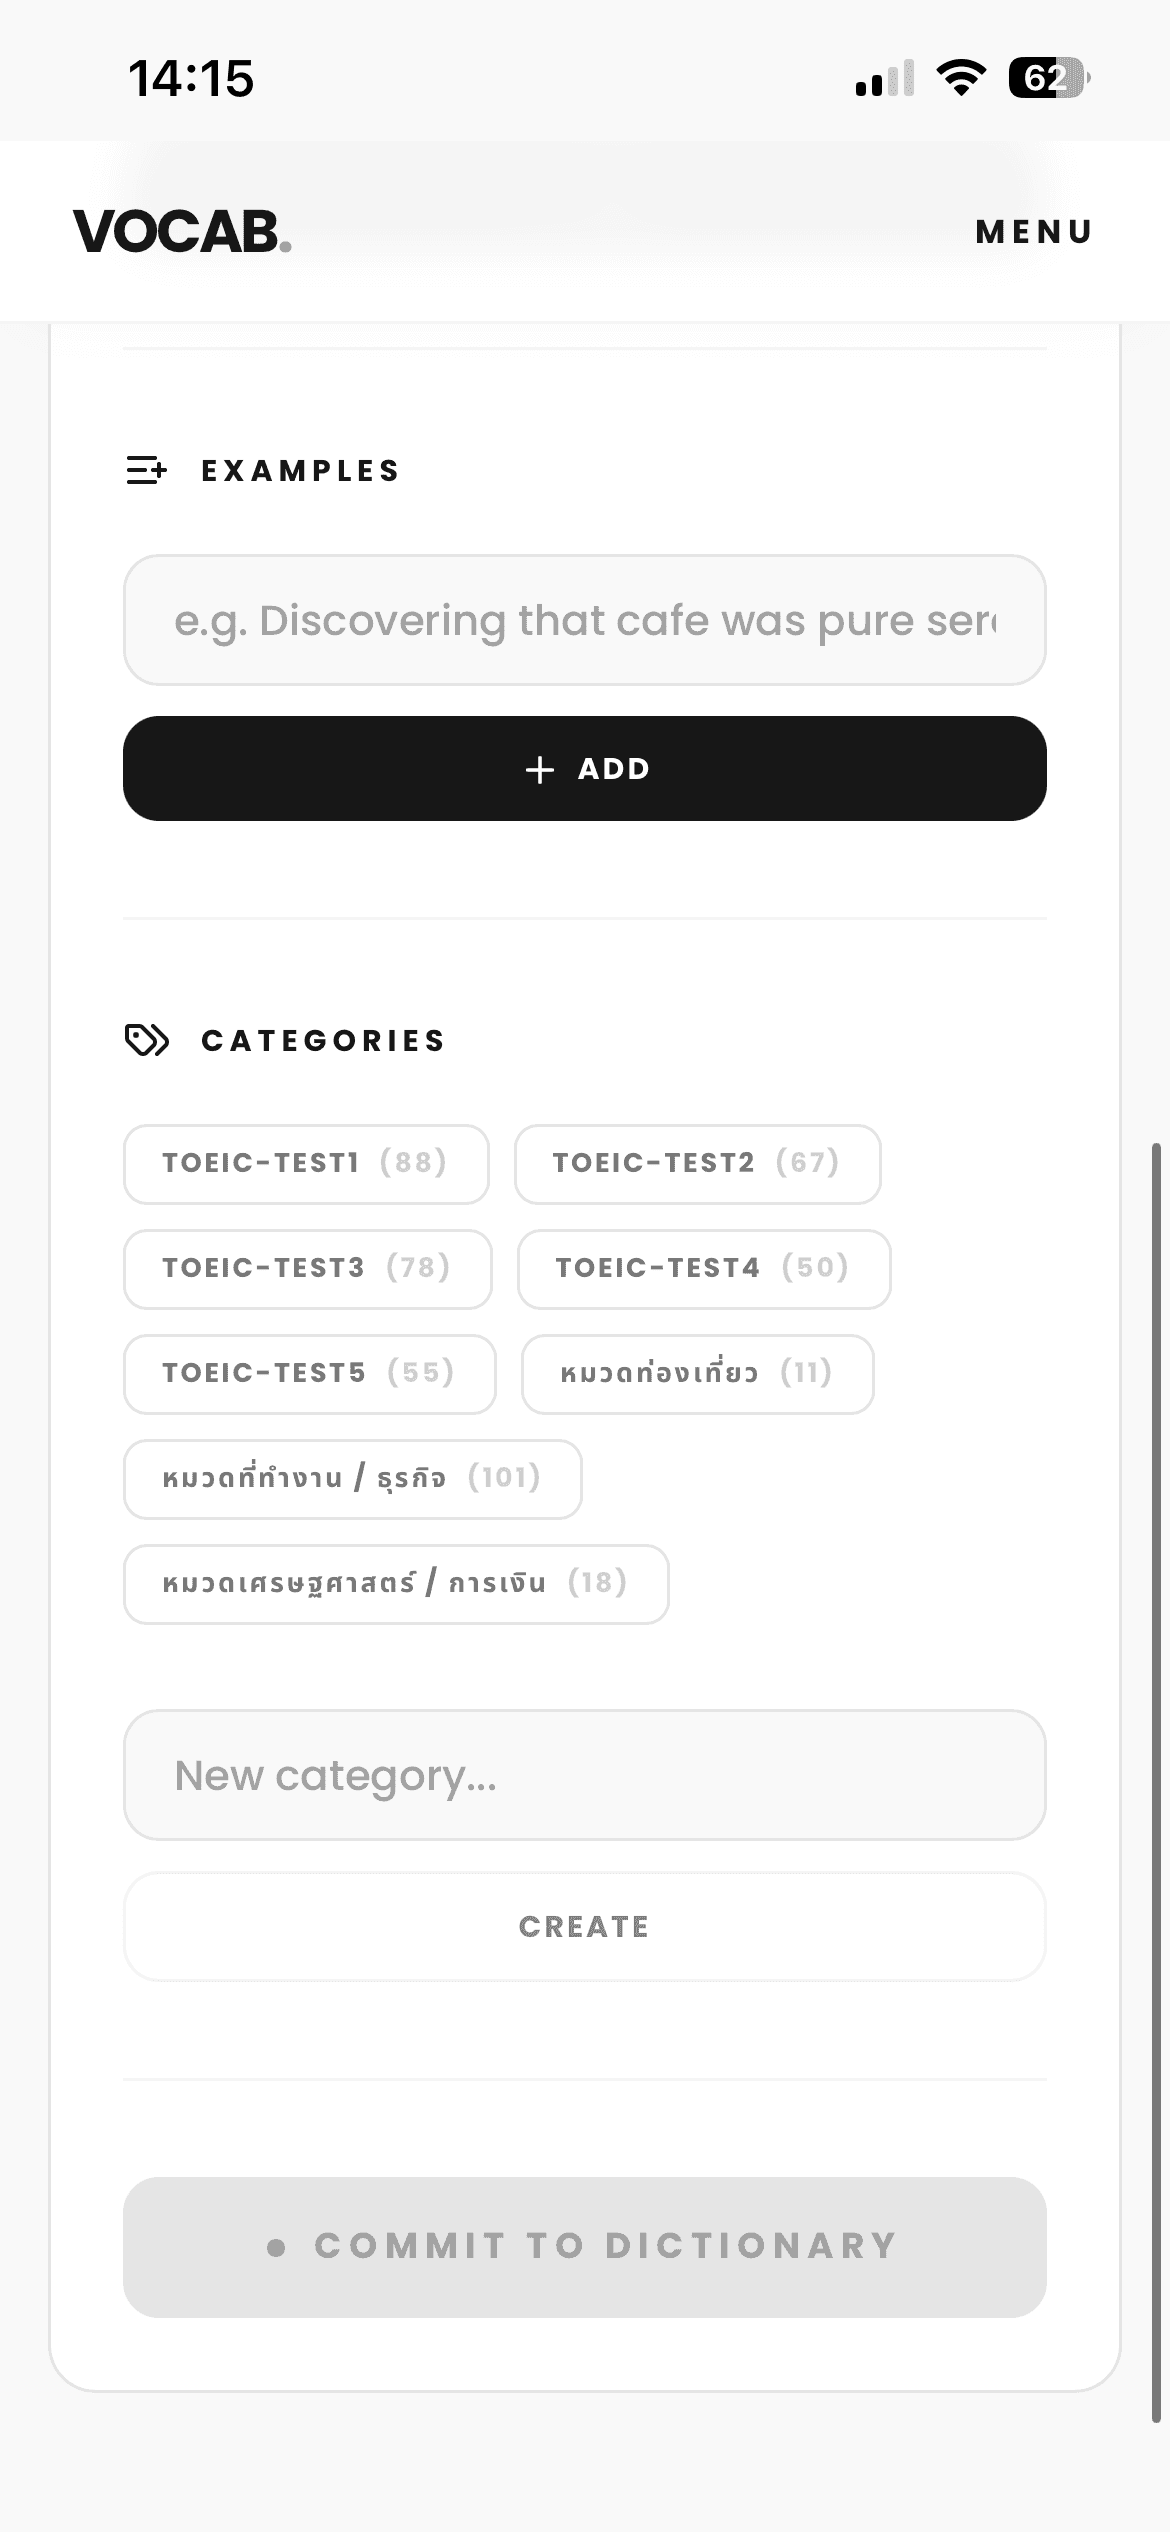Select the หมวดเศรษฐศาสตร์ / การเงิน chip

[x=395, y=1584]
